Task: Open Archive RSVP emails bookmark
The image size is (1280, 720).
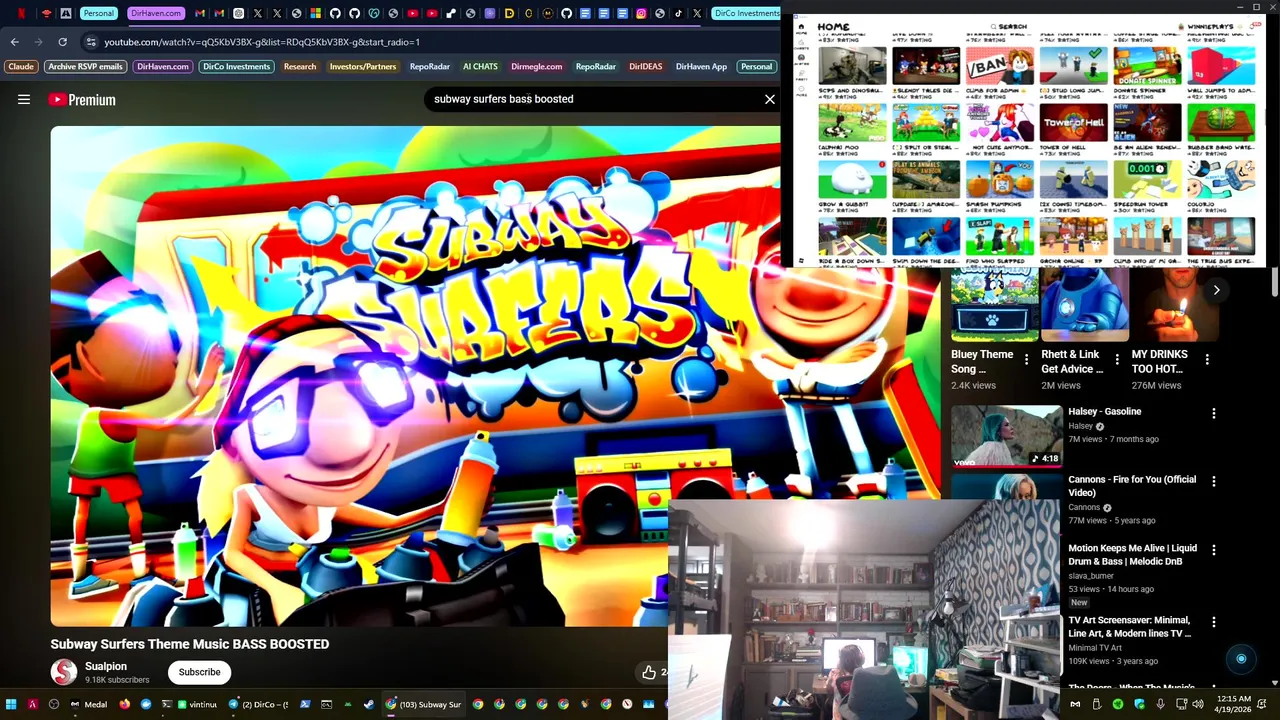Action: tap(85, 66)
